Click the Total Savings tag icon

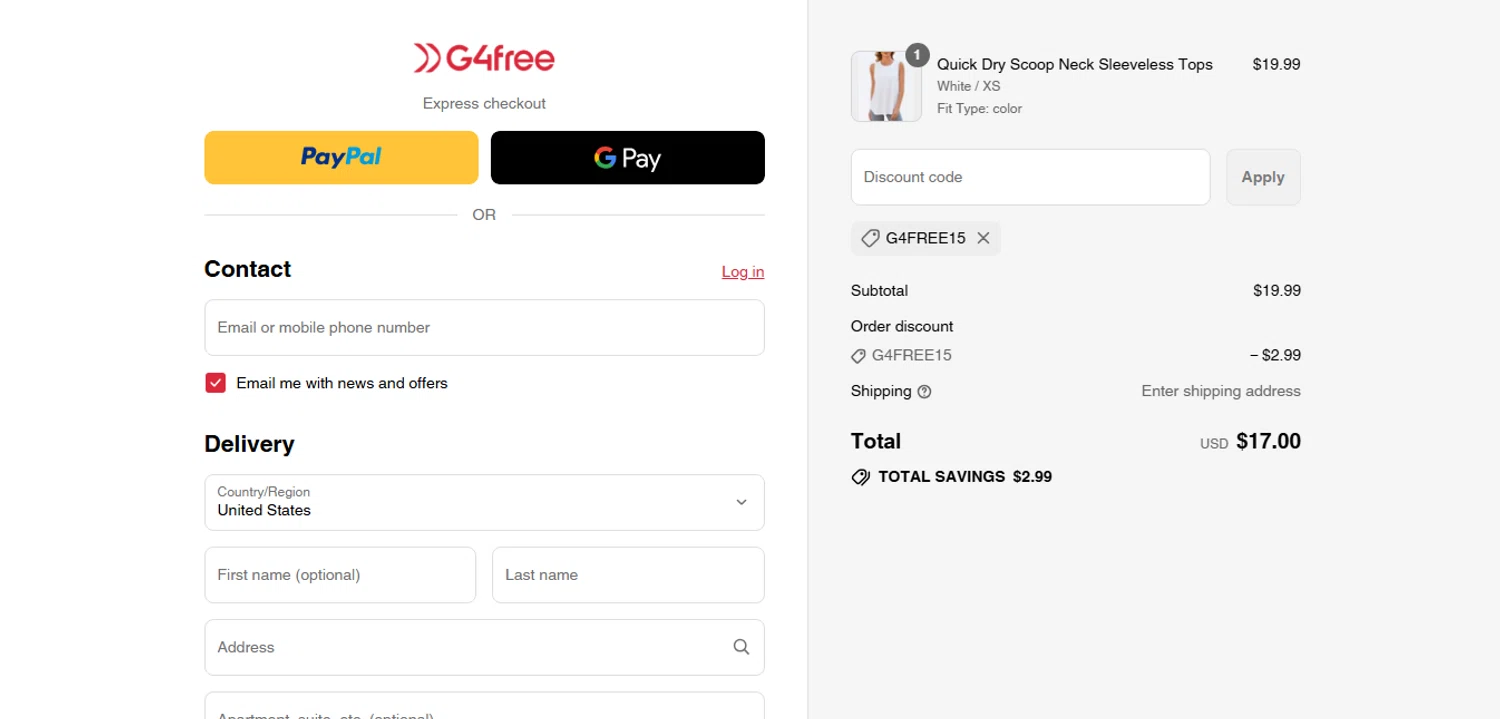click(x=860, y=477)
